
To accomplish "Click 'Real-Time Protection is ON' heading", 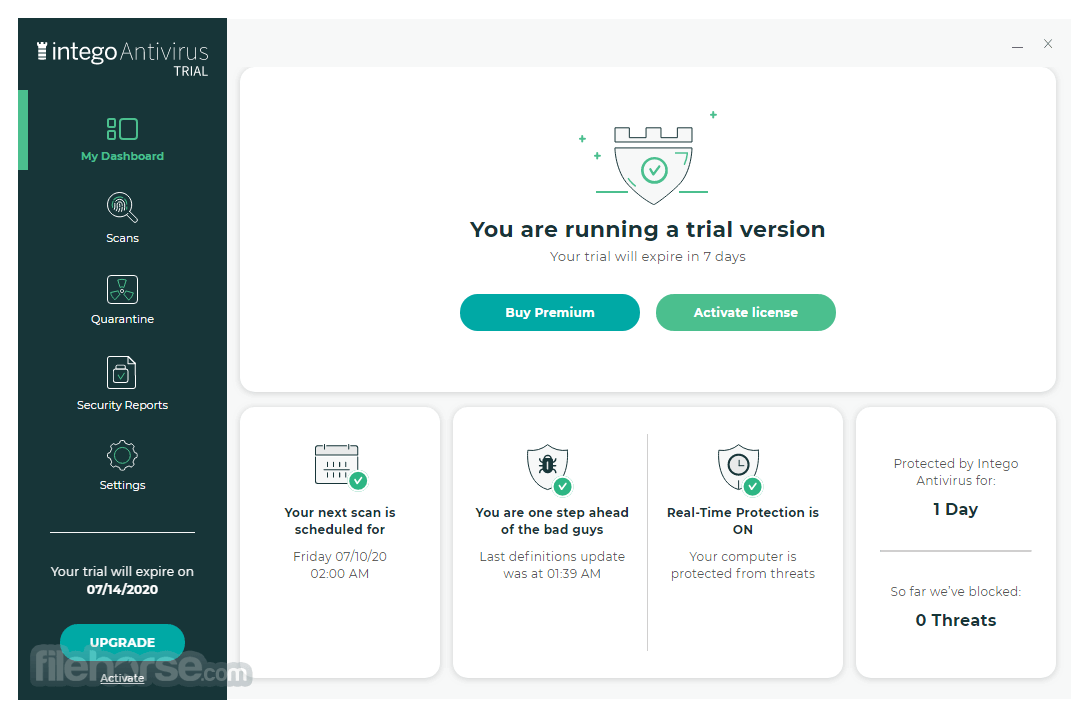I will (x=742, y=521).
